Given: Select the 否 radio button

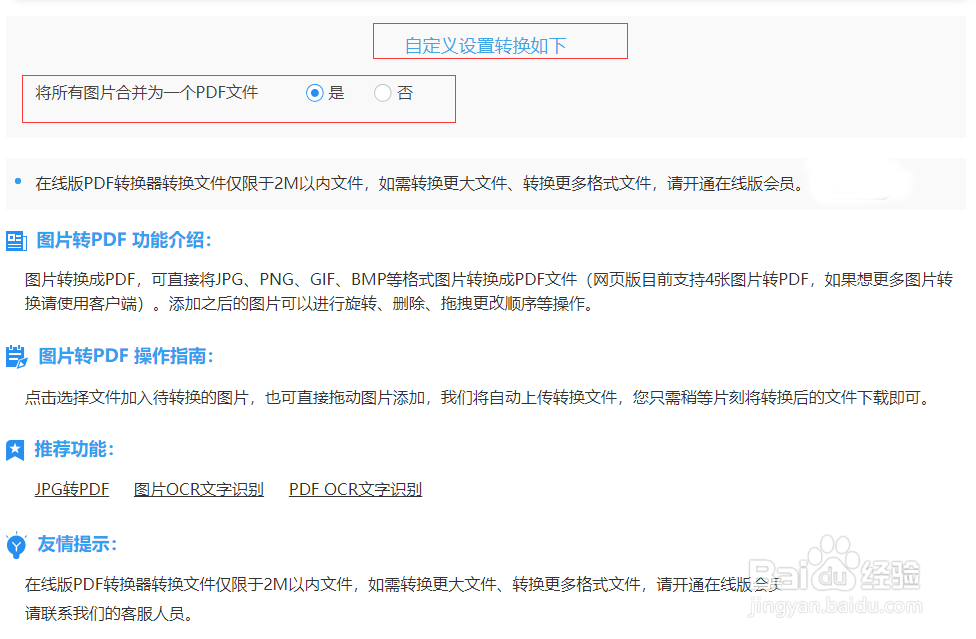Looking at the screenshot, I should click(x=382, y=93).
